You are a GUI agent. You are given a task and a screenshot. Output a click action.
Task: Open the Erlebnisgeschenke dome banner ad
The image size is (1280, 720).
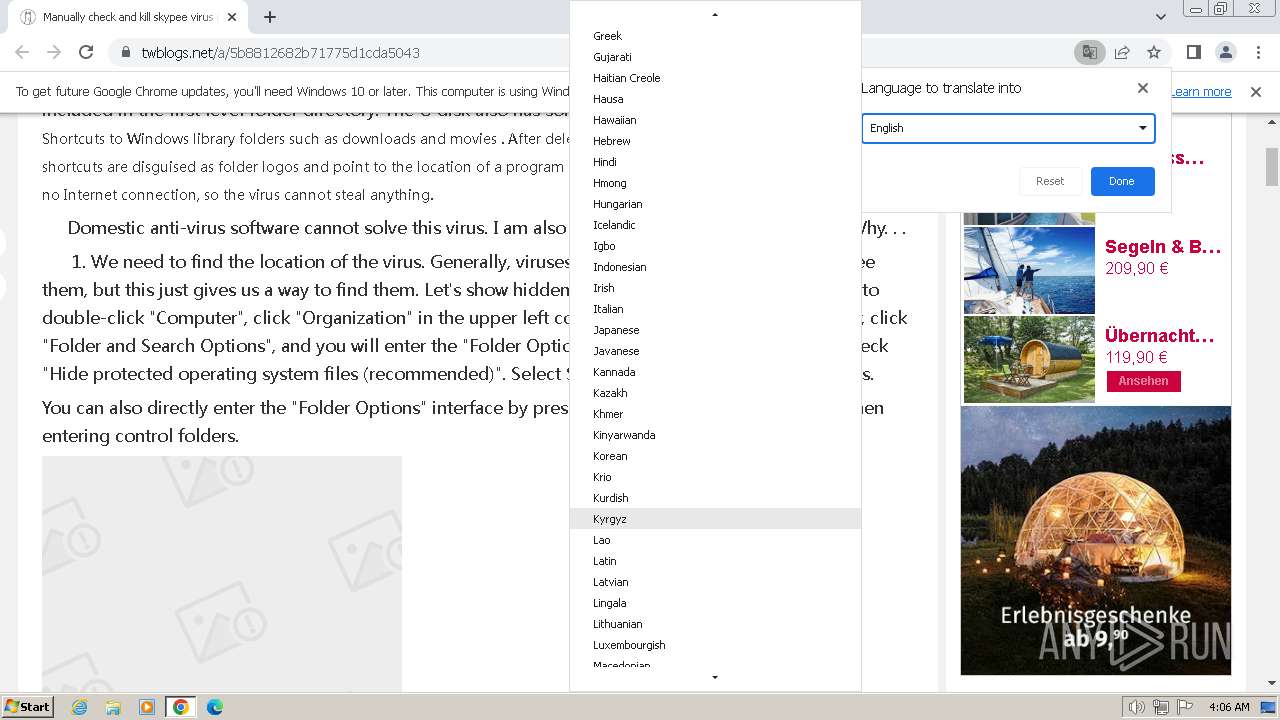pos(1096,540)
